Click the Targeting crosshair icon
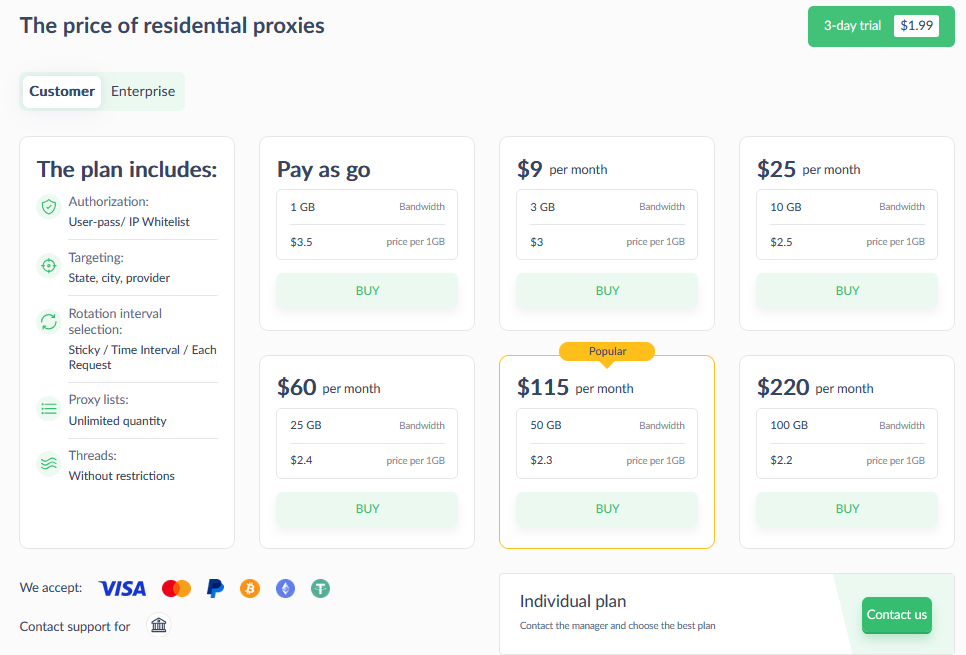 tap(49, 266)
